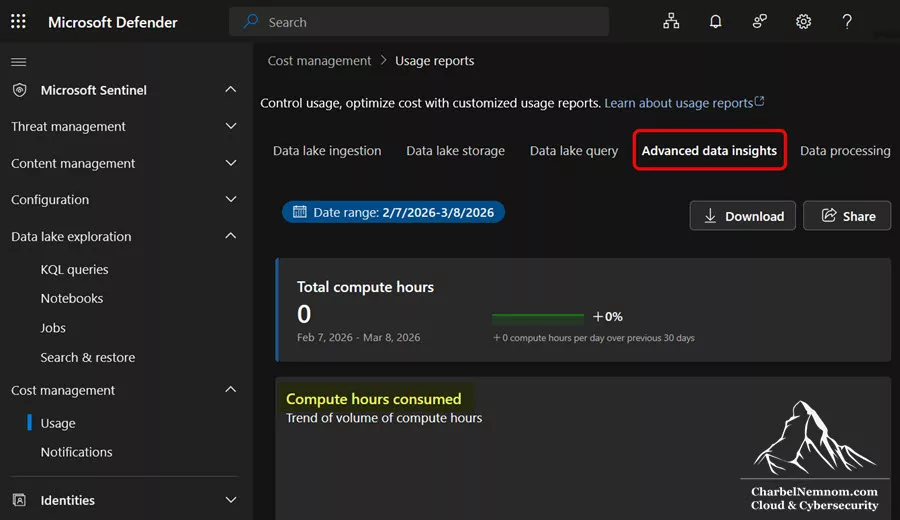Image resolution: width=900 pixels, height=520 pixels.
Task: Click the Share button label
Action: pyautogui.click(x=859, y=216)
